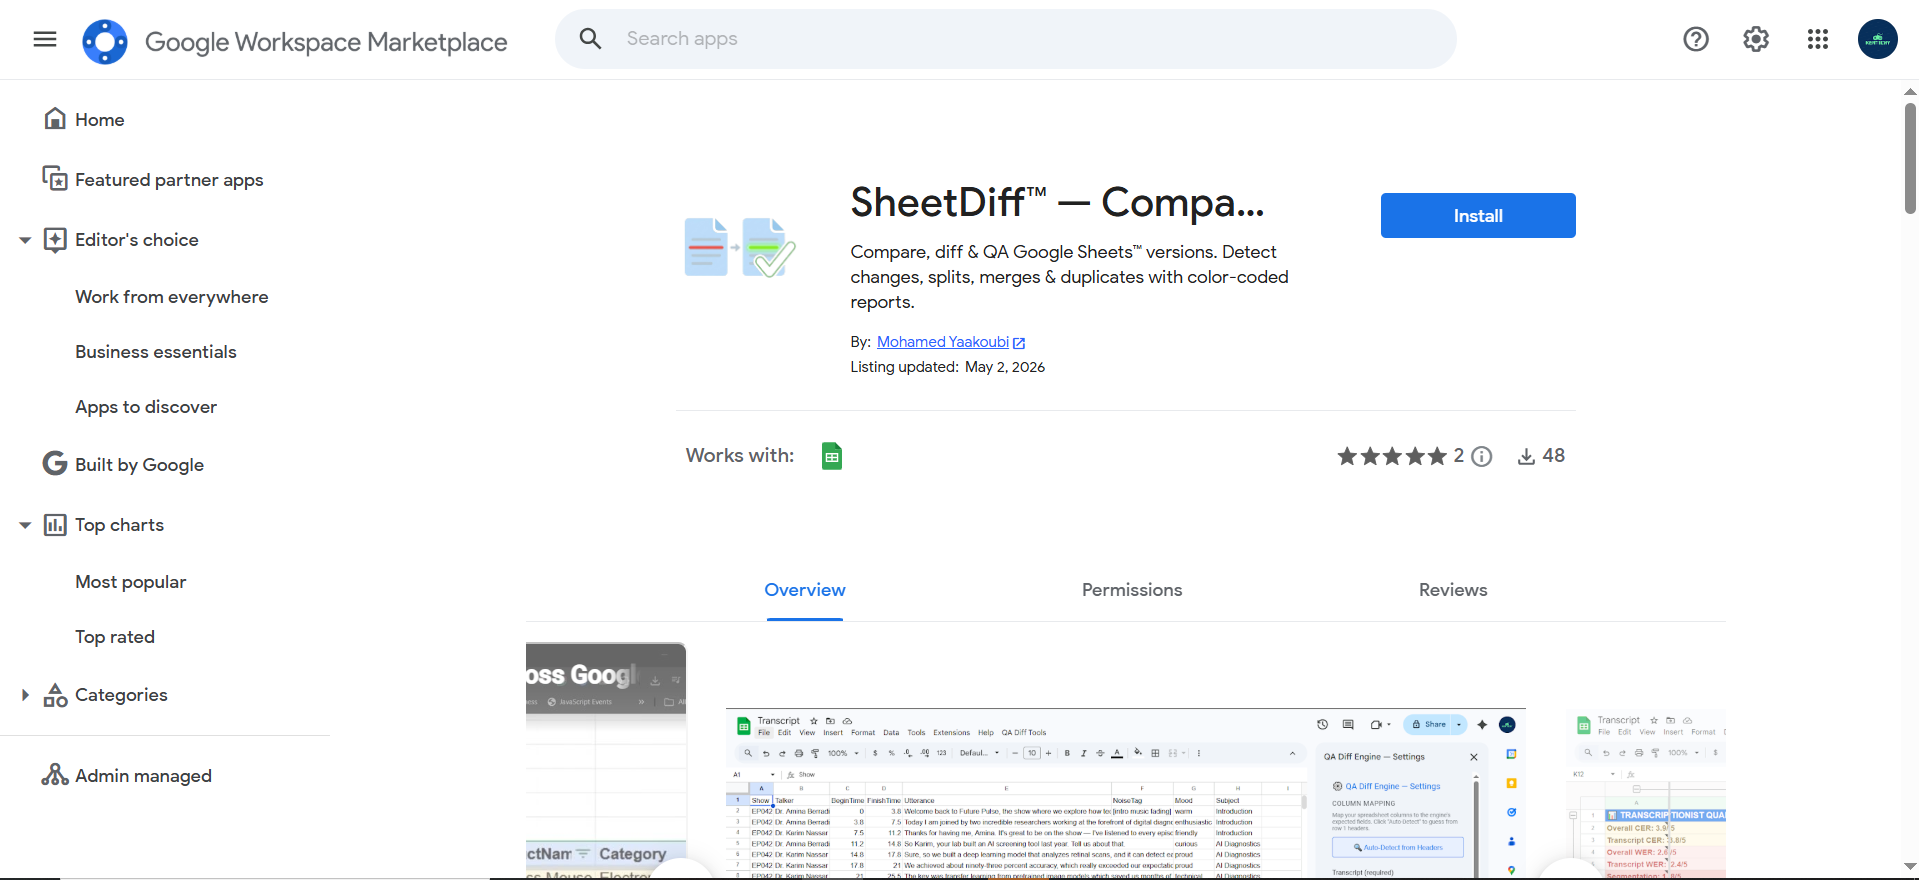Image resolution: width=1919 pixels, height=880 pixels.
Task: Switch to the Reviews tab
Action: pos(1453,590)
